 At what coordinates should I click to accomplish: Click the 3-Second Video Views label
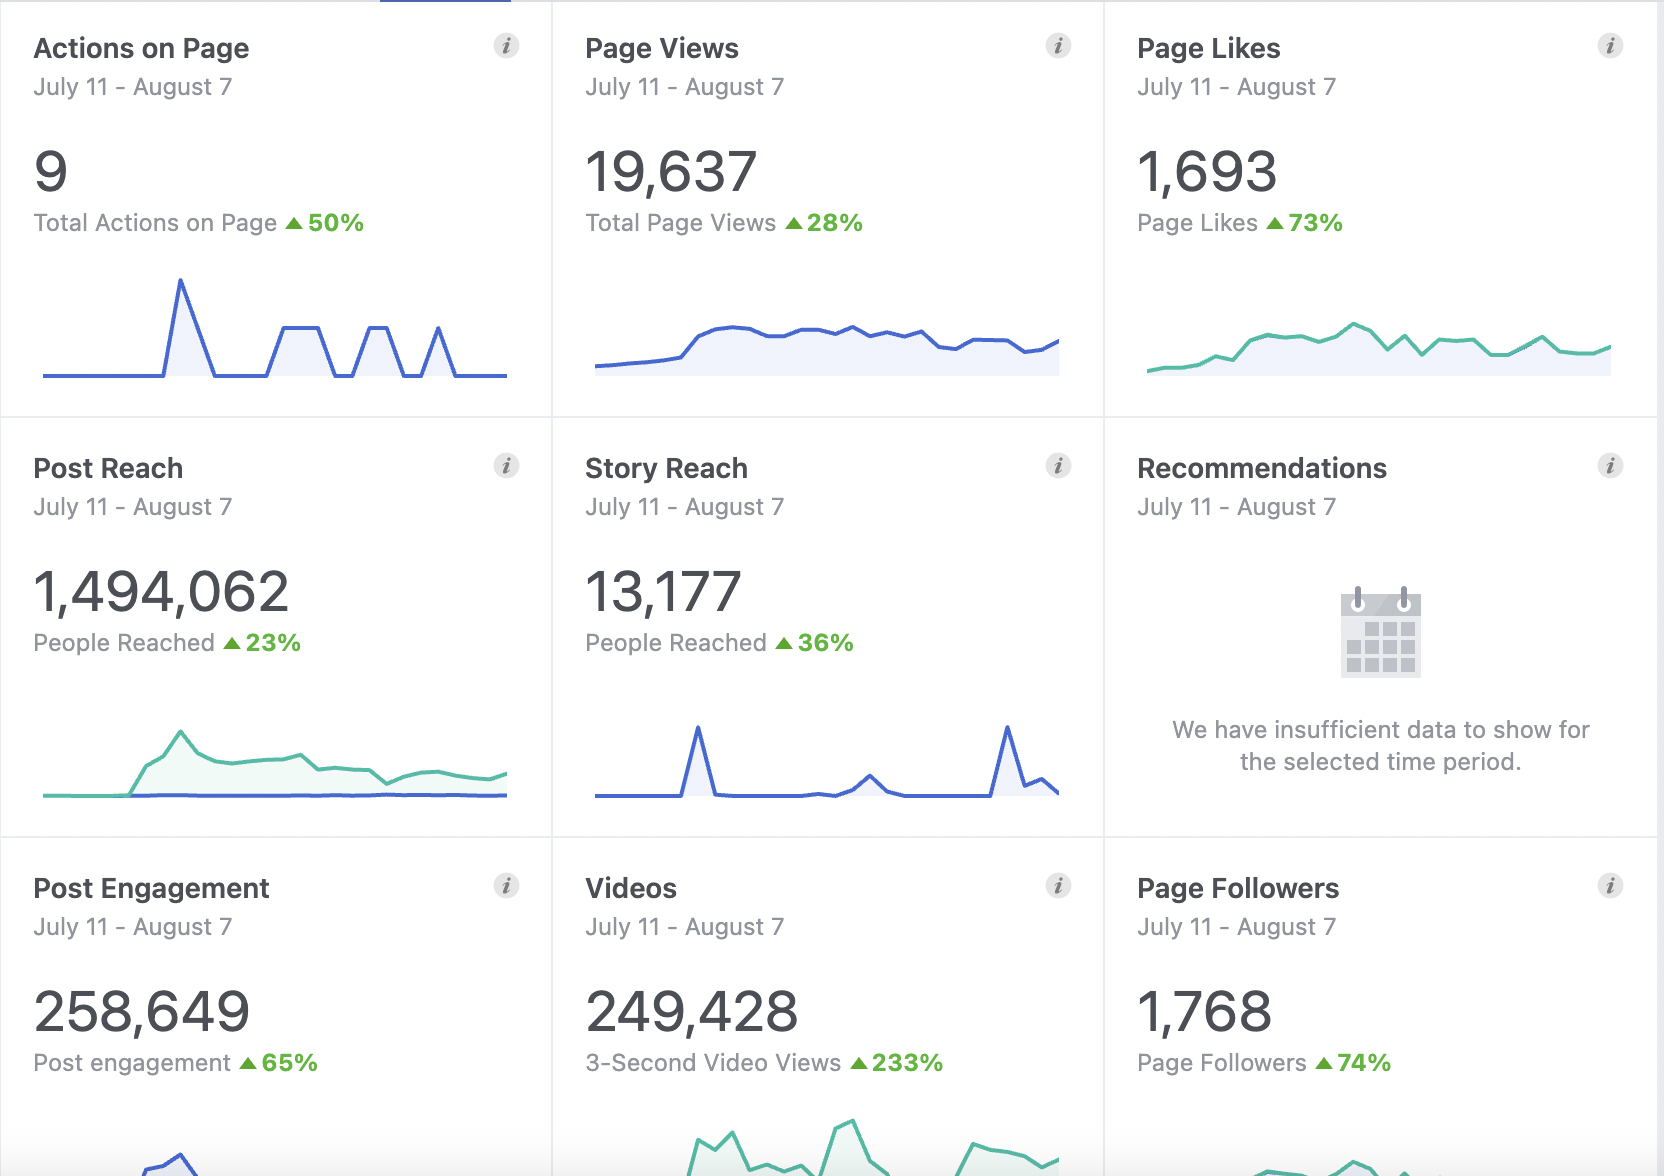click(x=714, y=1063)
